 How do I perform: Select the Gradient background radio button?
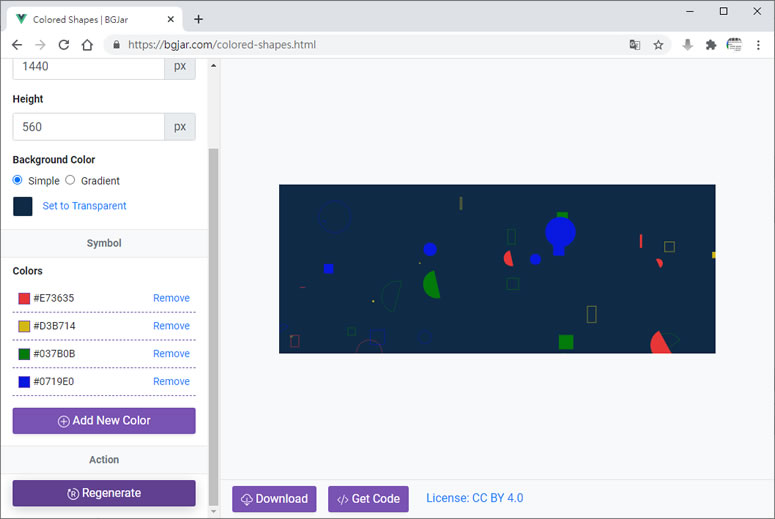pos(70,180)
